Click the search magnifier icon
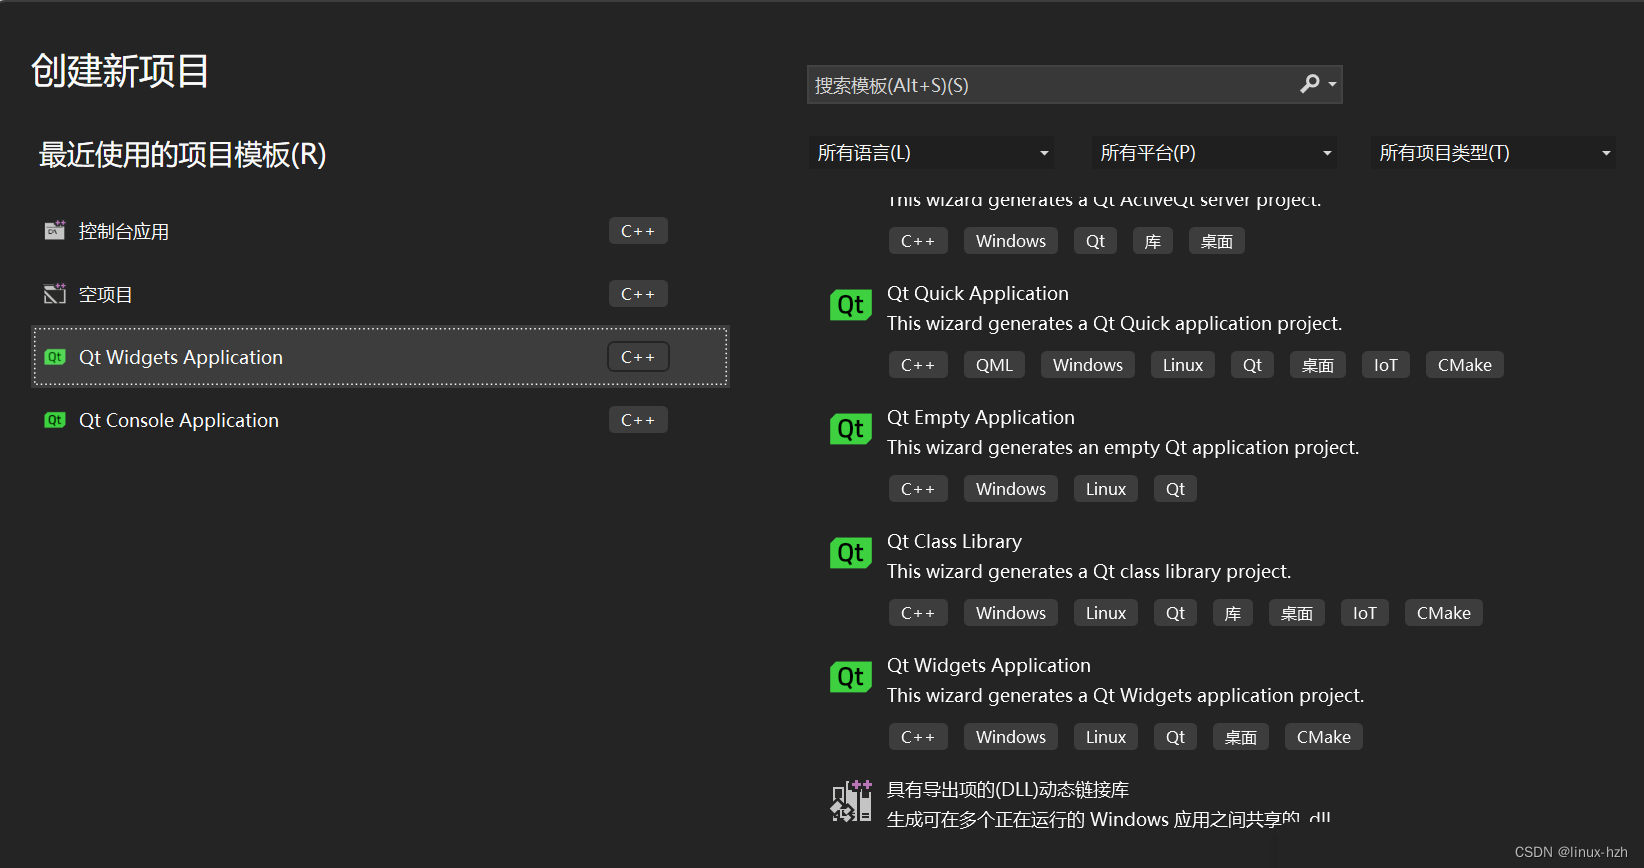Screen dimensions: 1644x868 pyautogui.click(x=1309, y=84)
